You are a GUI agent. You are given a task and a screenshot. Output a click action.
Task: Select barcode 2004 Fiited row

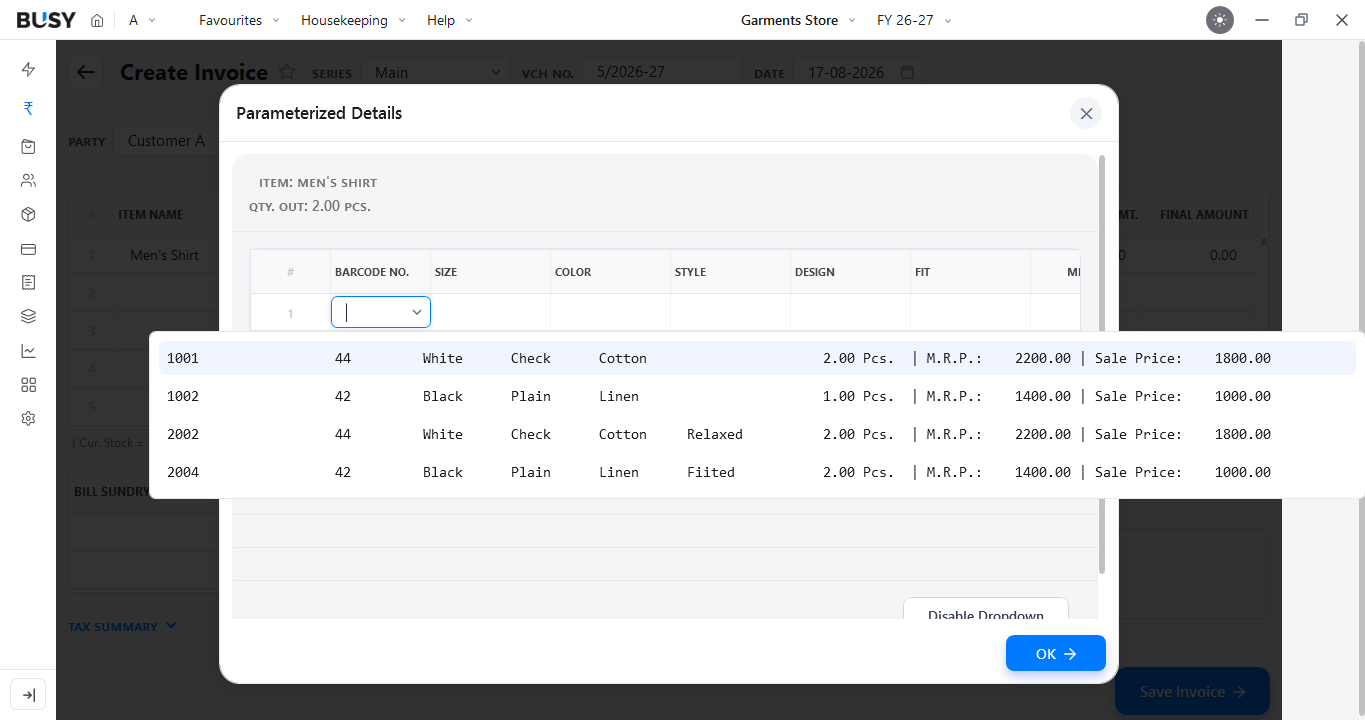coord(757,472)
